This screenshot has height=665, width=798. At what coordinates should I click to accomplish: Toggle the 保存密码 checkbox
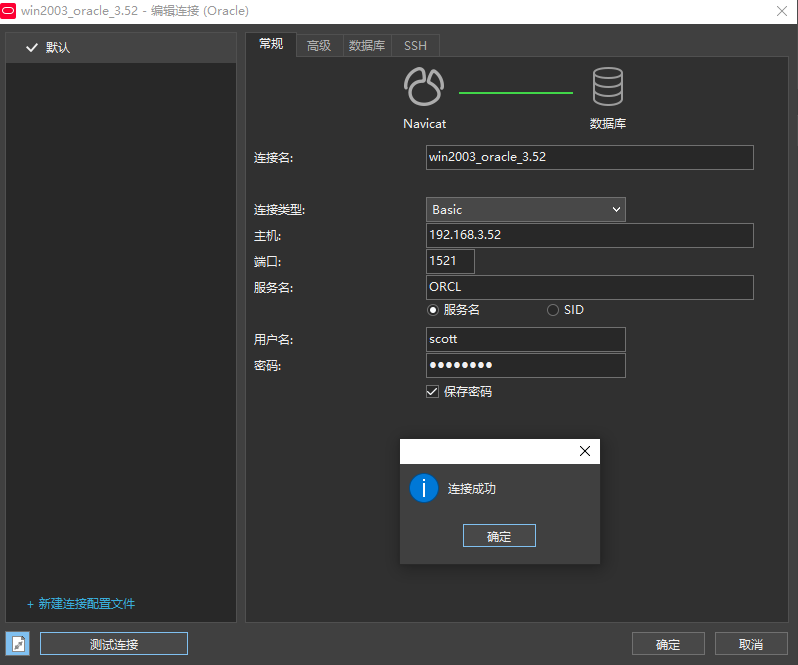[432, 391]
